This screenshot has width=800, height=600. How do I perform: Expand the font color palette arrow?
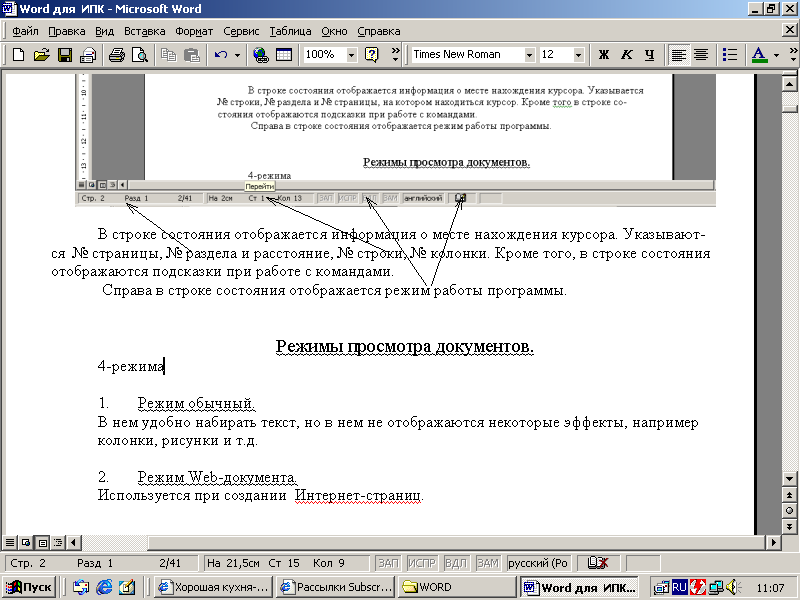click(x=777, y=55)
